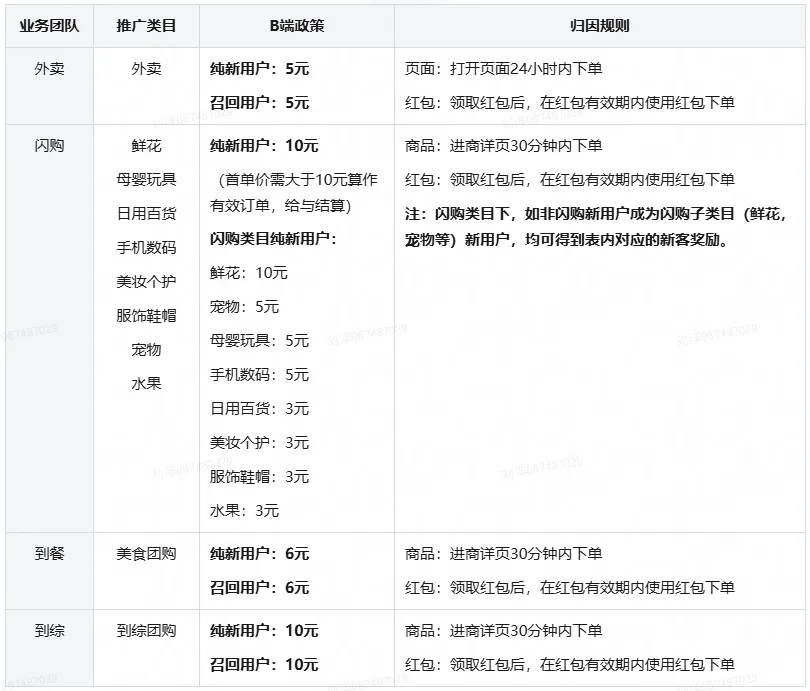Click the 业务团队 column header
The height and width of the screenshot is (691, 810).
tap(49, 26)
